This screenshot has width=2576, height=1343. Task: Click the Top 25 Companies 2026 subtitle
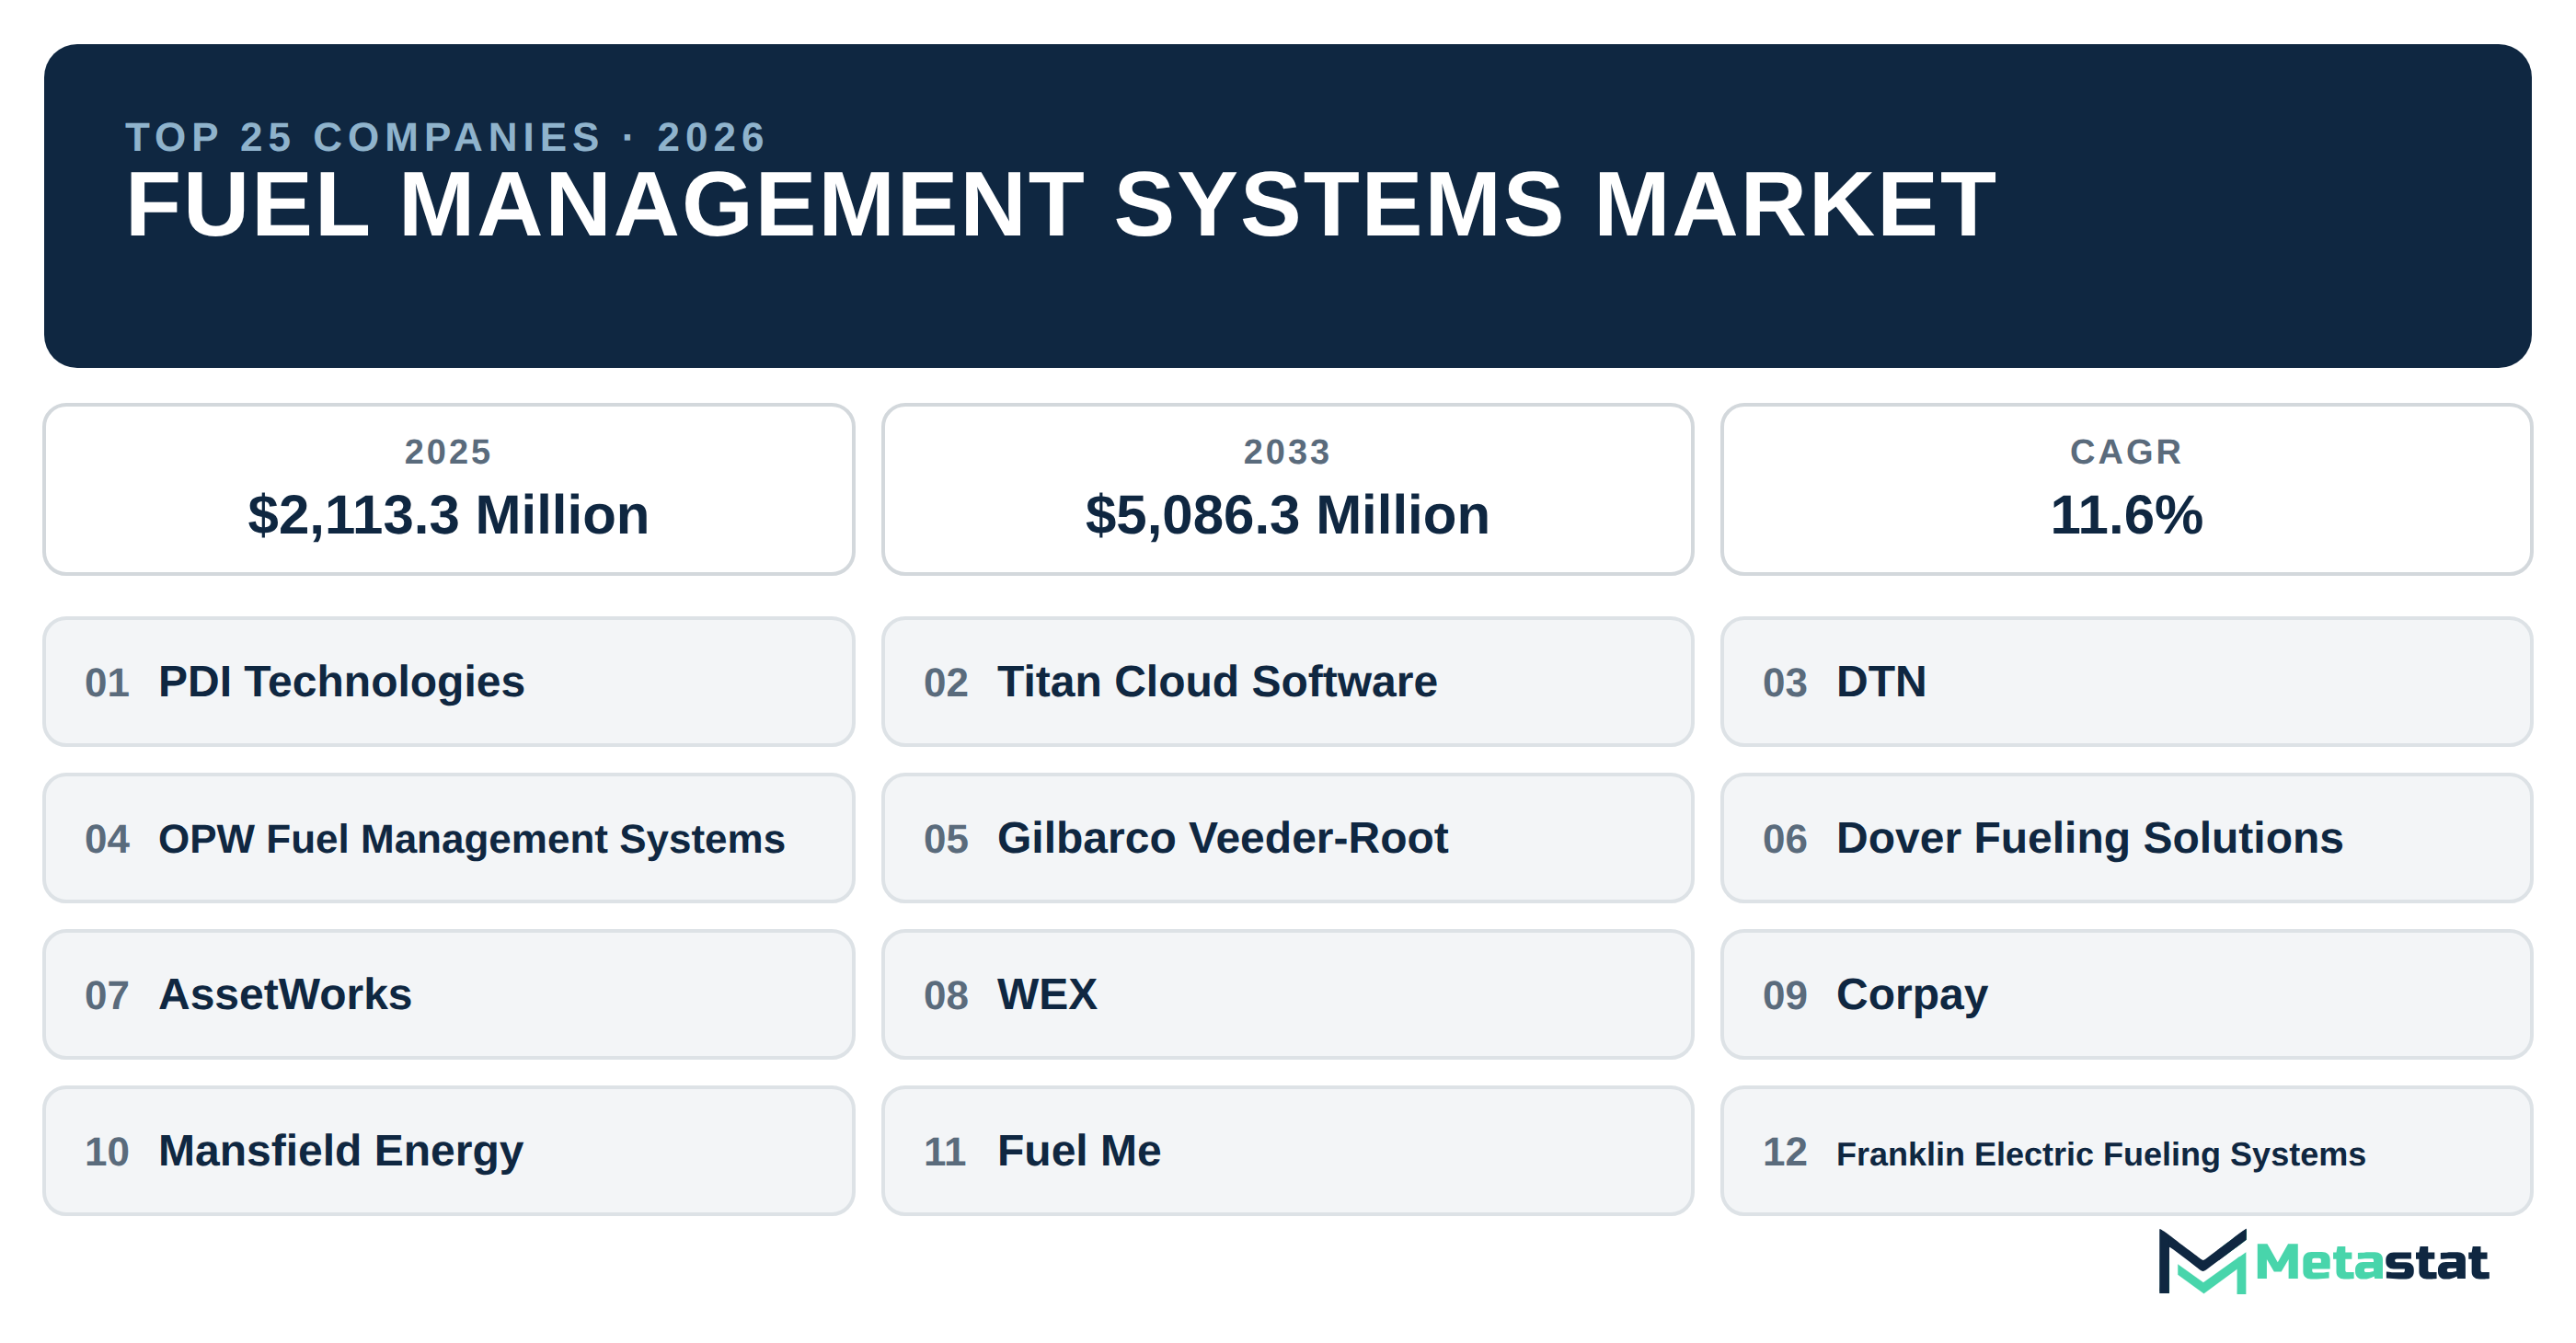[x=446, y=137]
